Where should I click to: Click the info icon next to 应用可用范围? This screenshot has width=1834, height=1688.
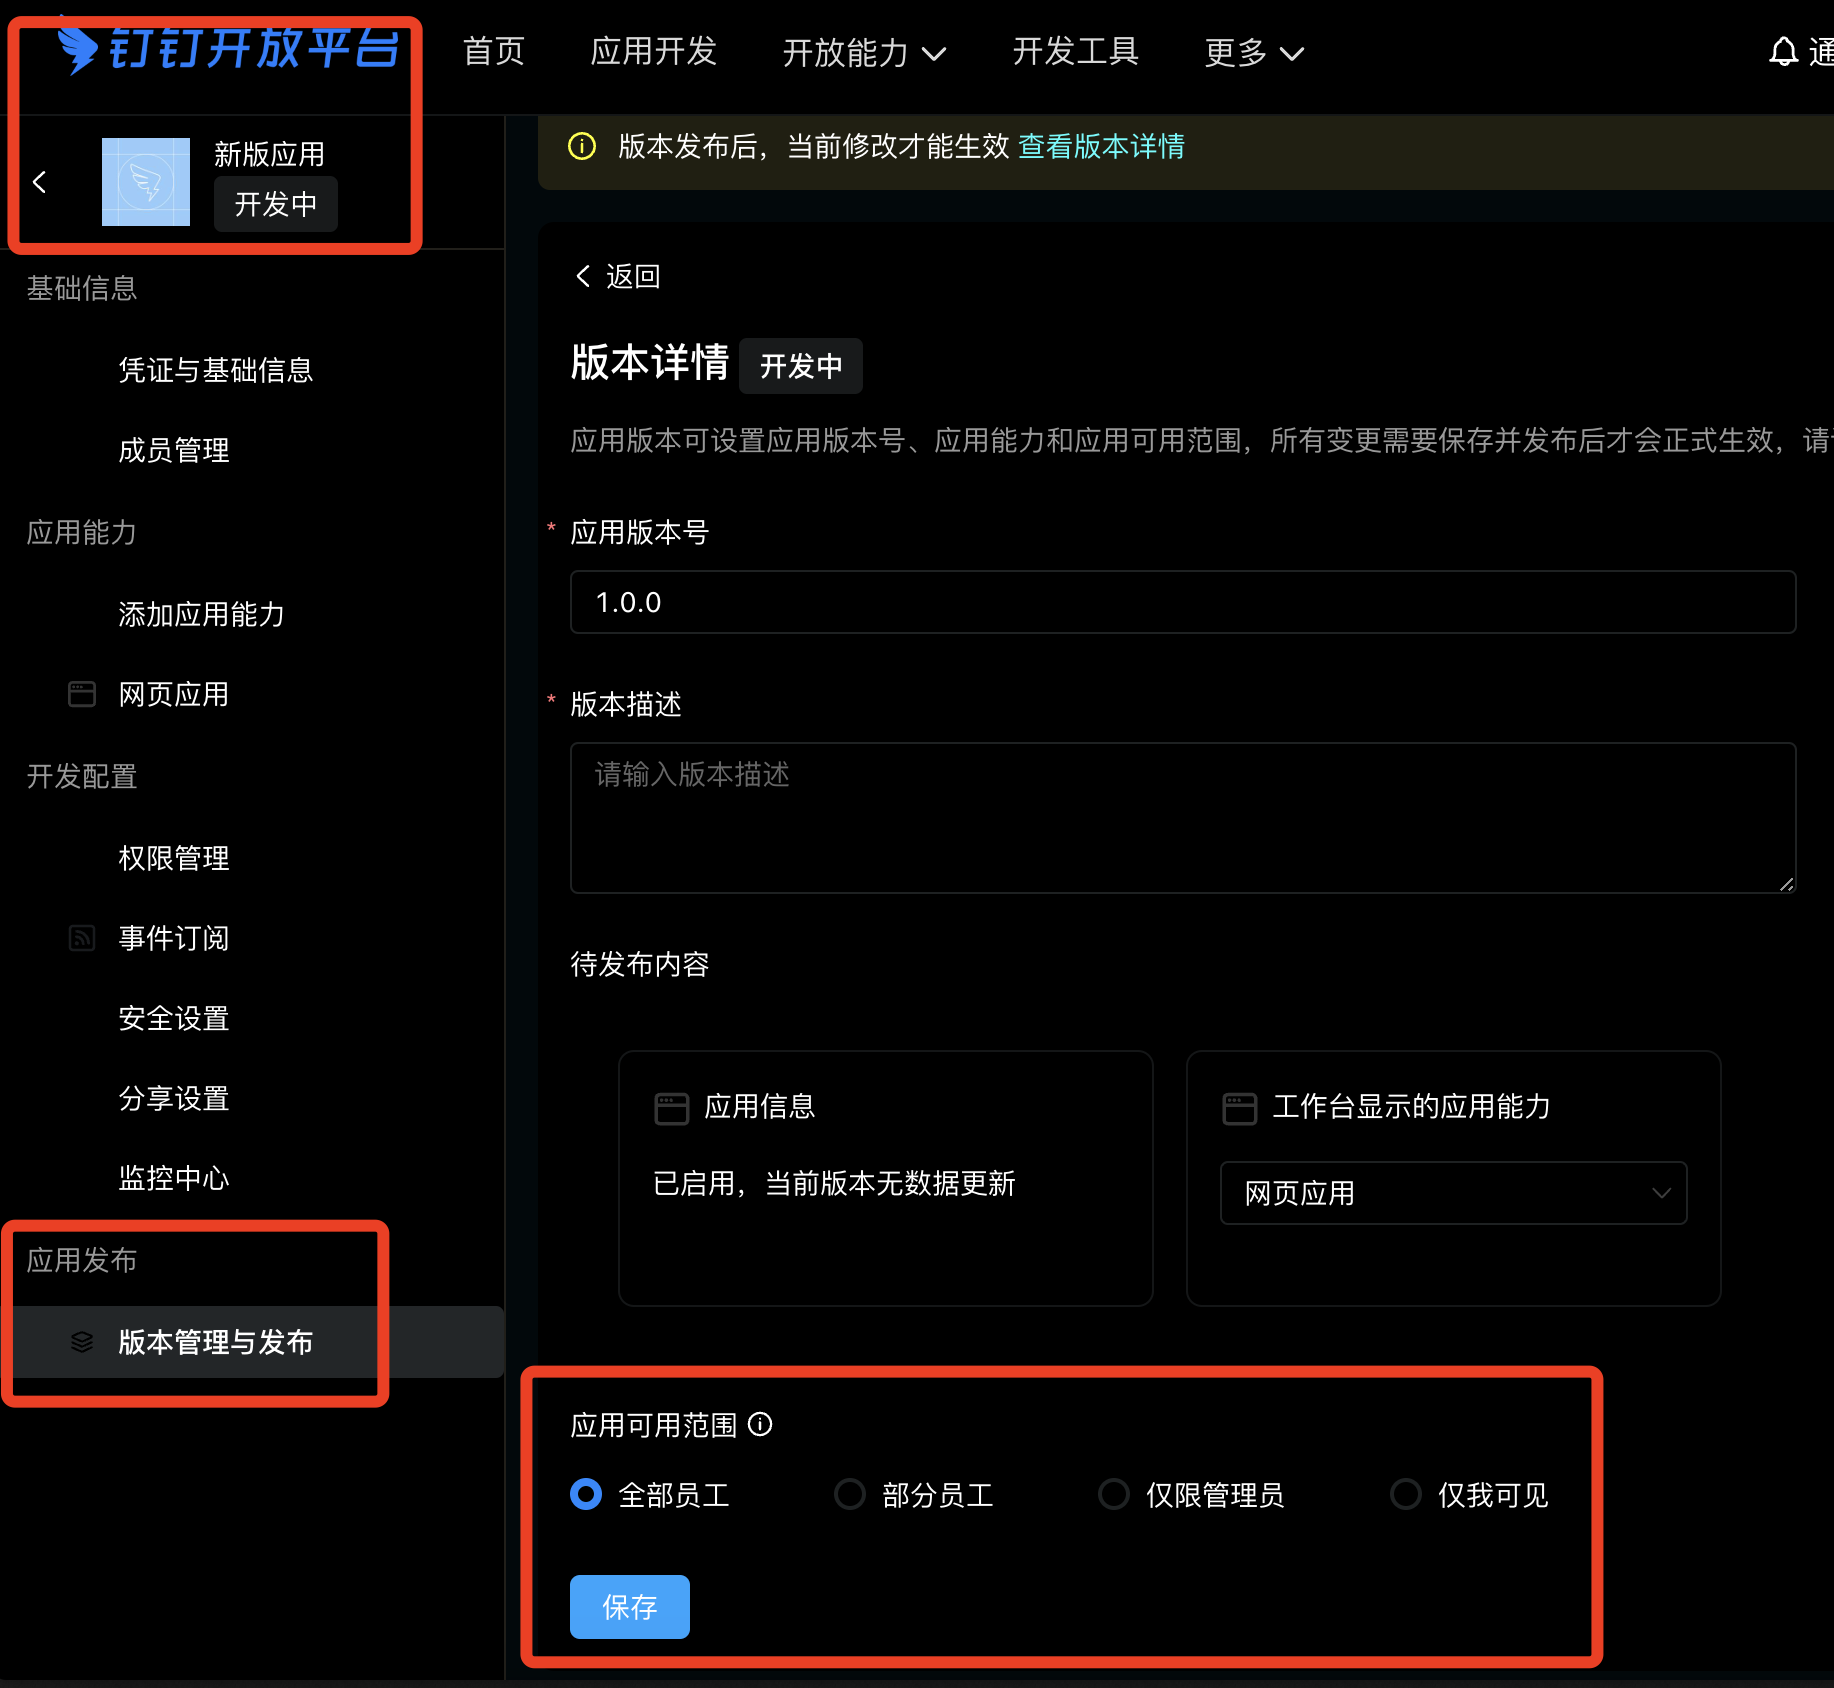[760, 1424]
